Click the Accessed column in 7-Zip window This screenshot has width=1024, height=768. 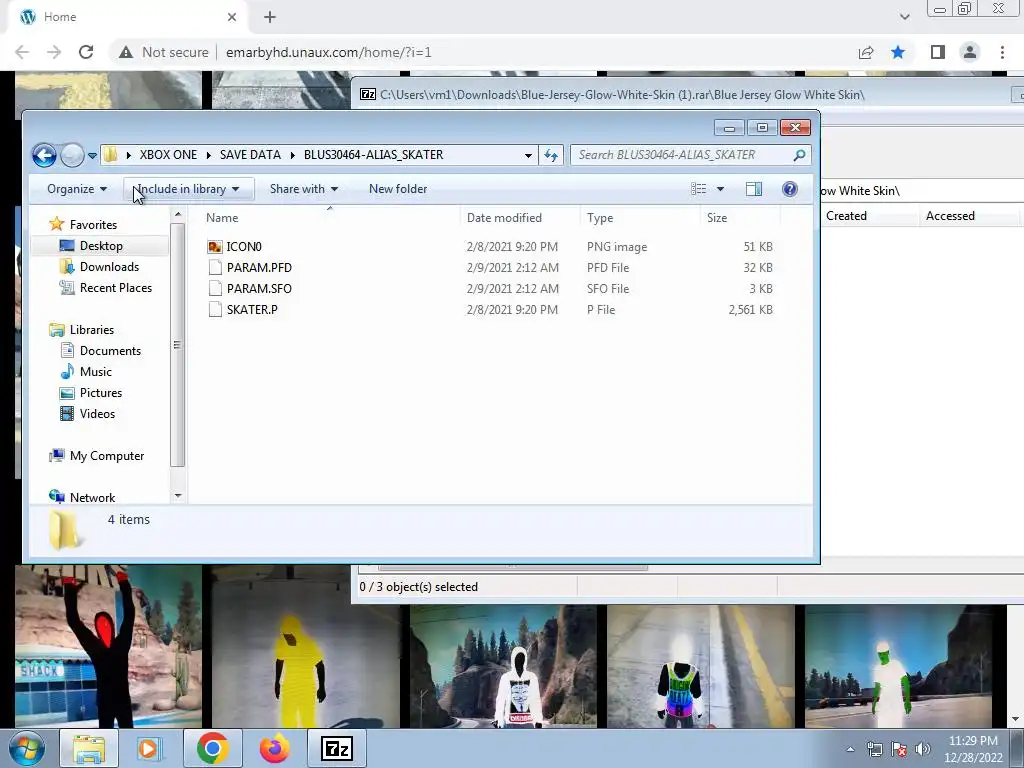click(x=950, y=216)
